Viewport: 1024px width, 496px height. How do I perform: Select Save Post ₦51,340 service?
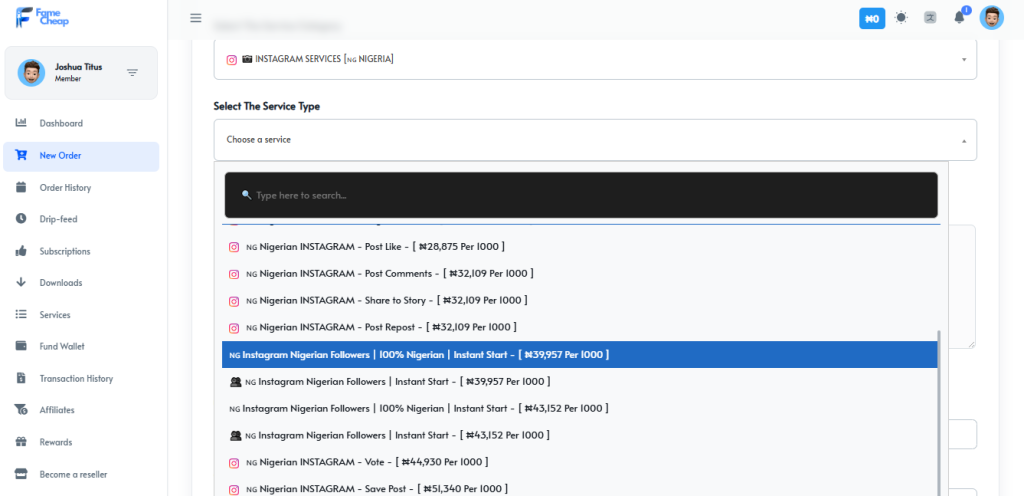coord(580,489)
